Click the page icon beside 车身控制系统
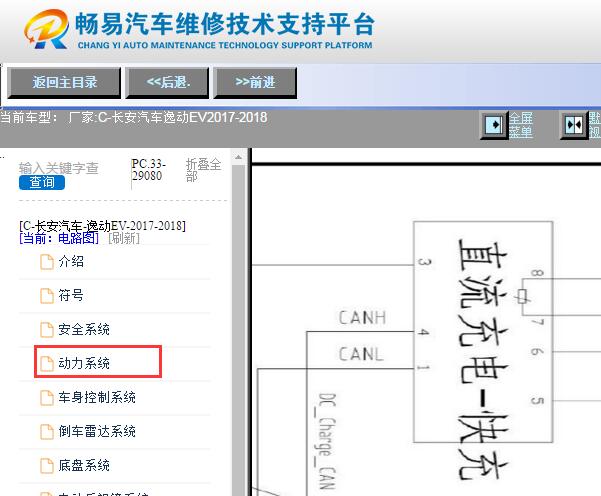 pyautogui.click(x=47, y=397)
